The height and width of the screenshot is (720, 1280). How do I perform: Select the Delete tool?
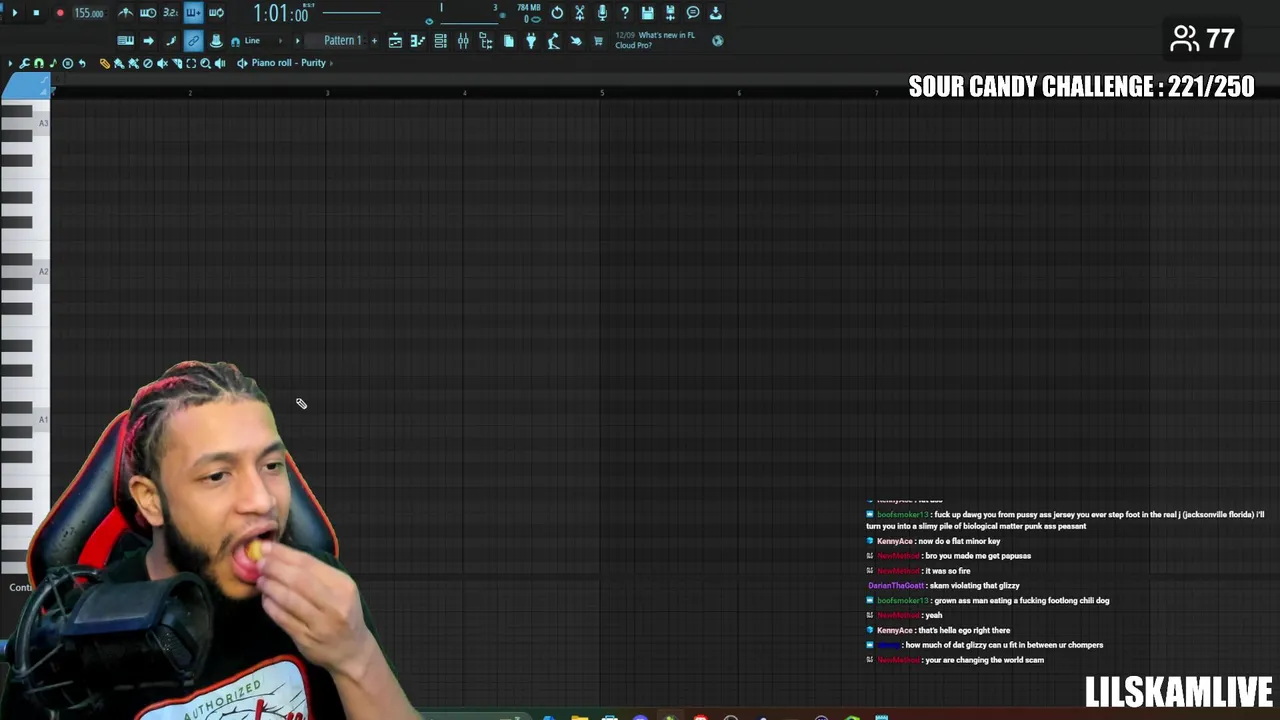click(148, 63)
